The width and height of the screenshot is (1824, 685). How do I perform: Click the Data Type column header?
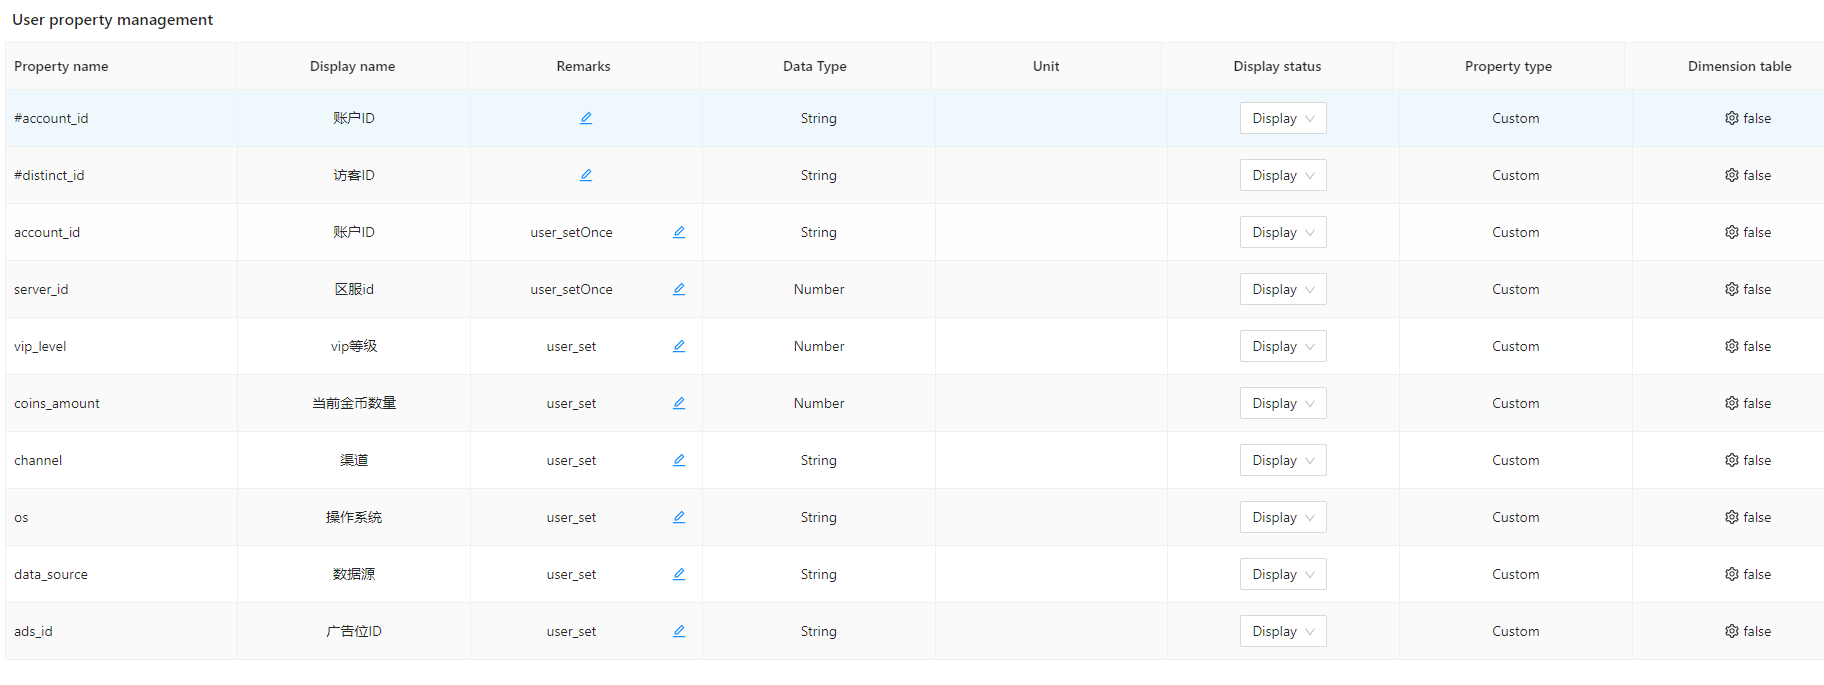click(814, 66)
